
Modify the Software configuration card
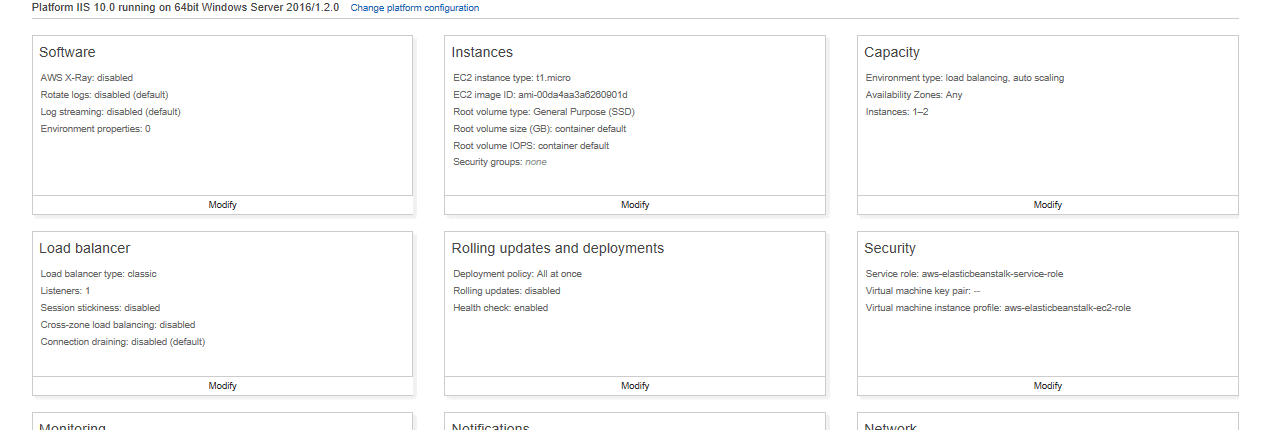(x=222, y=204)
